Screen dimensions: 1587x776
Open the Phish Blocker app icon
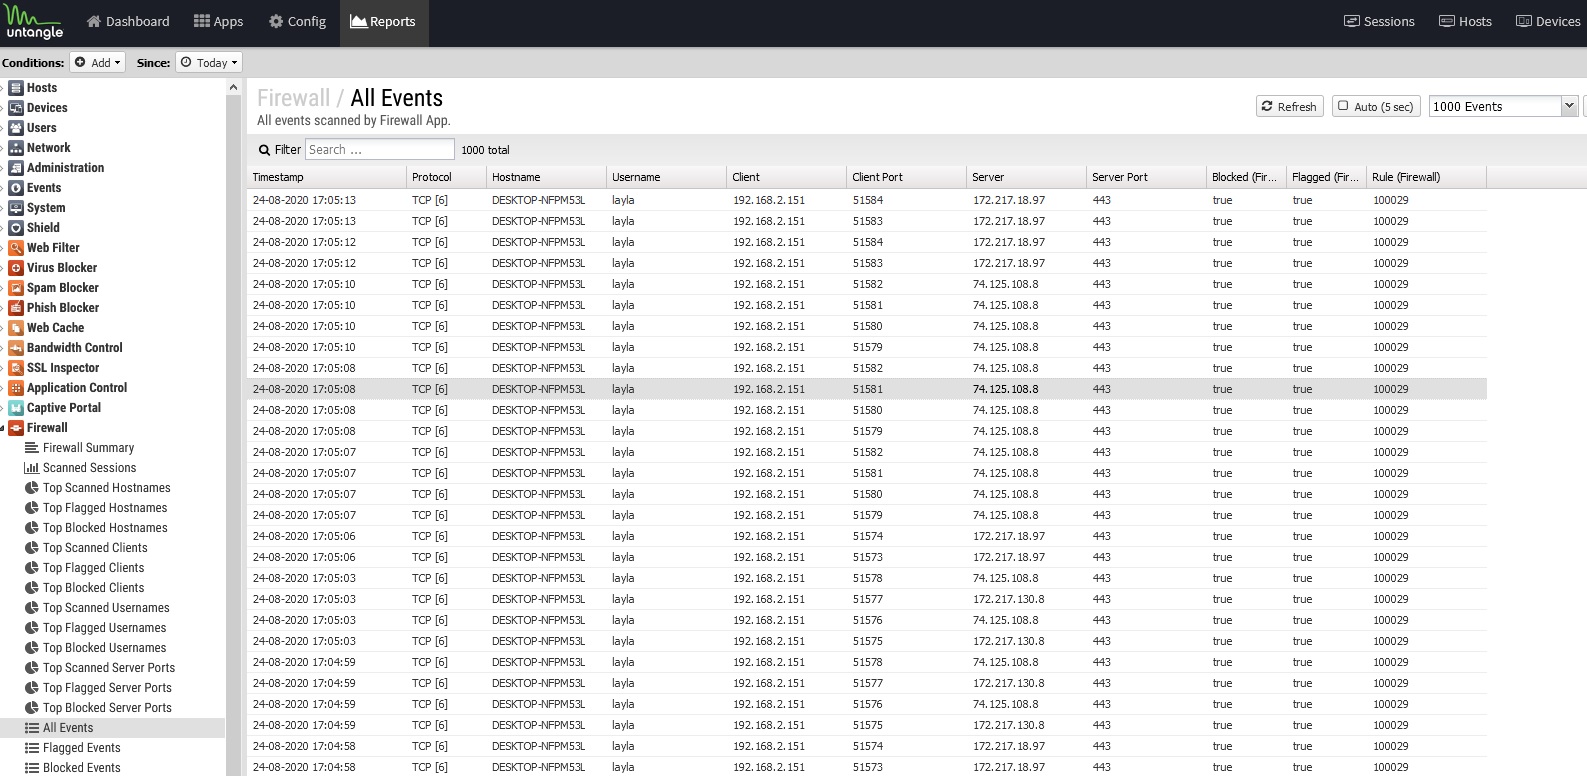[16, 308]
